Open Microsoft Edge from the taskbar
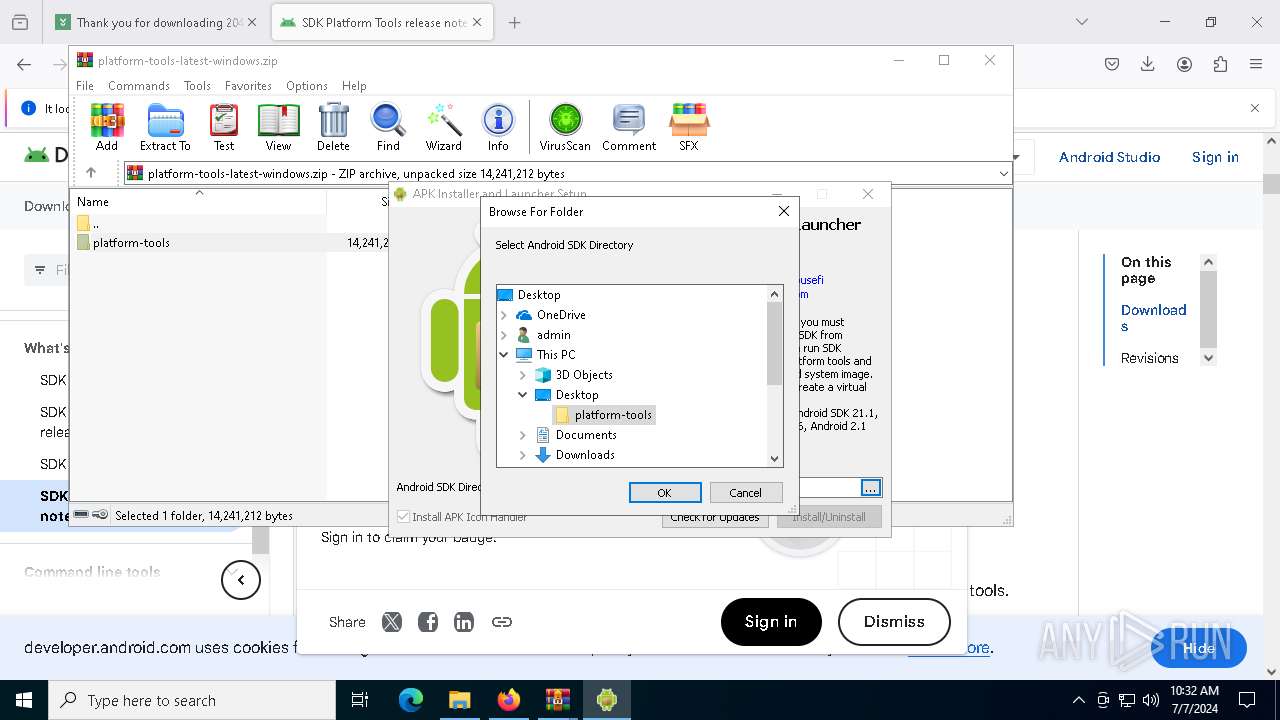This screenshot has width=1280, height=720. click(411, 700)
